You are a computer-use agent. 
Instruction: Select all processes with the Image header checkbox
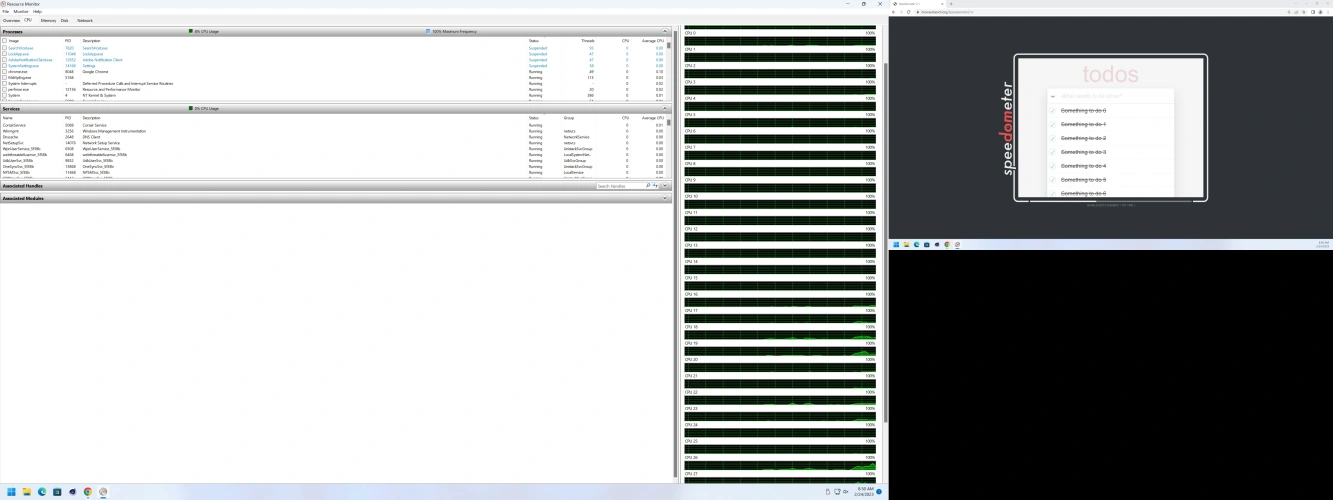4,40
